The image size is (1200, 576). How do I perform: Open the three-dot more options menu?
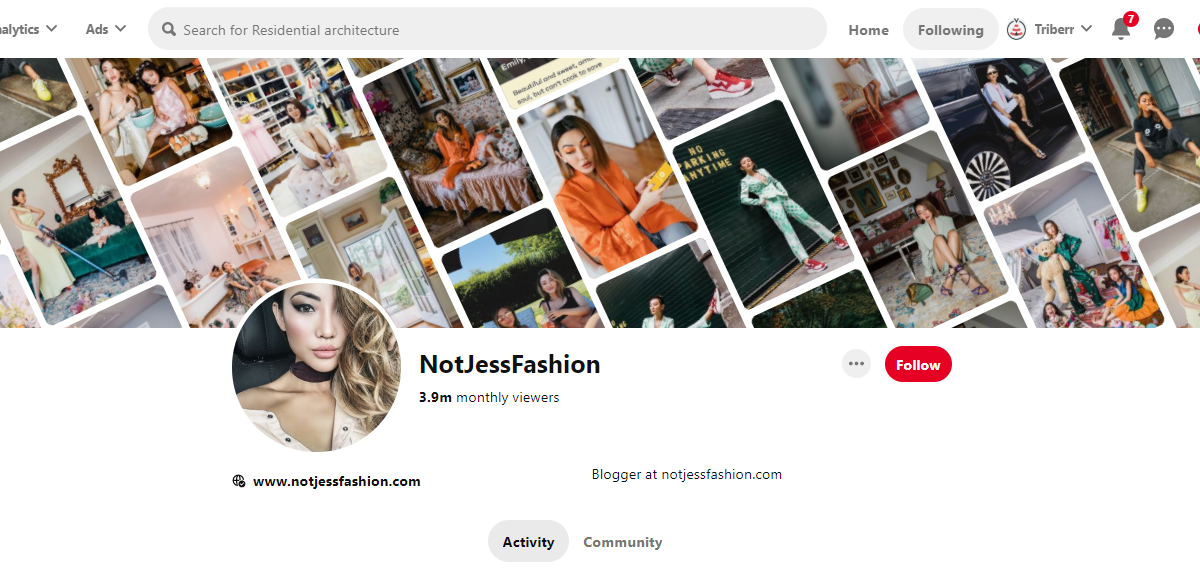(856, 364)
